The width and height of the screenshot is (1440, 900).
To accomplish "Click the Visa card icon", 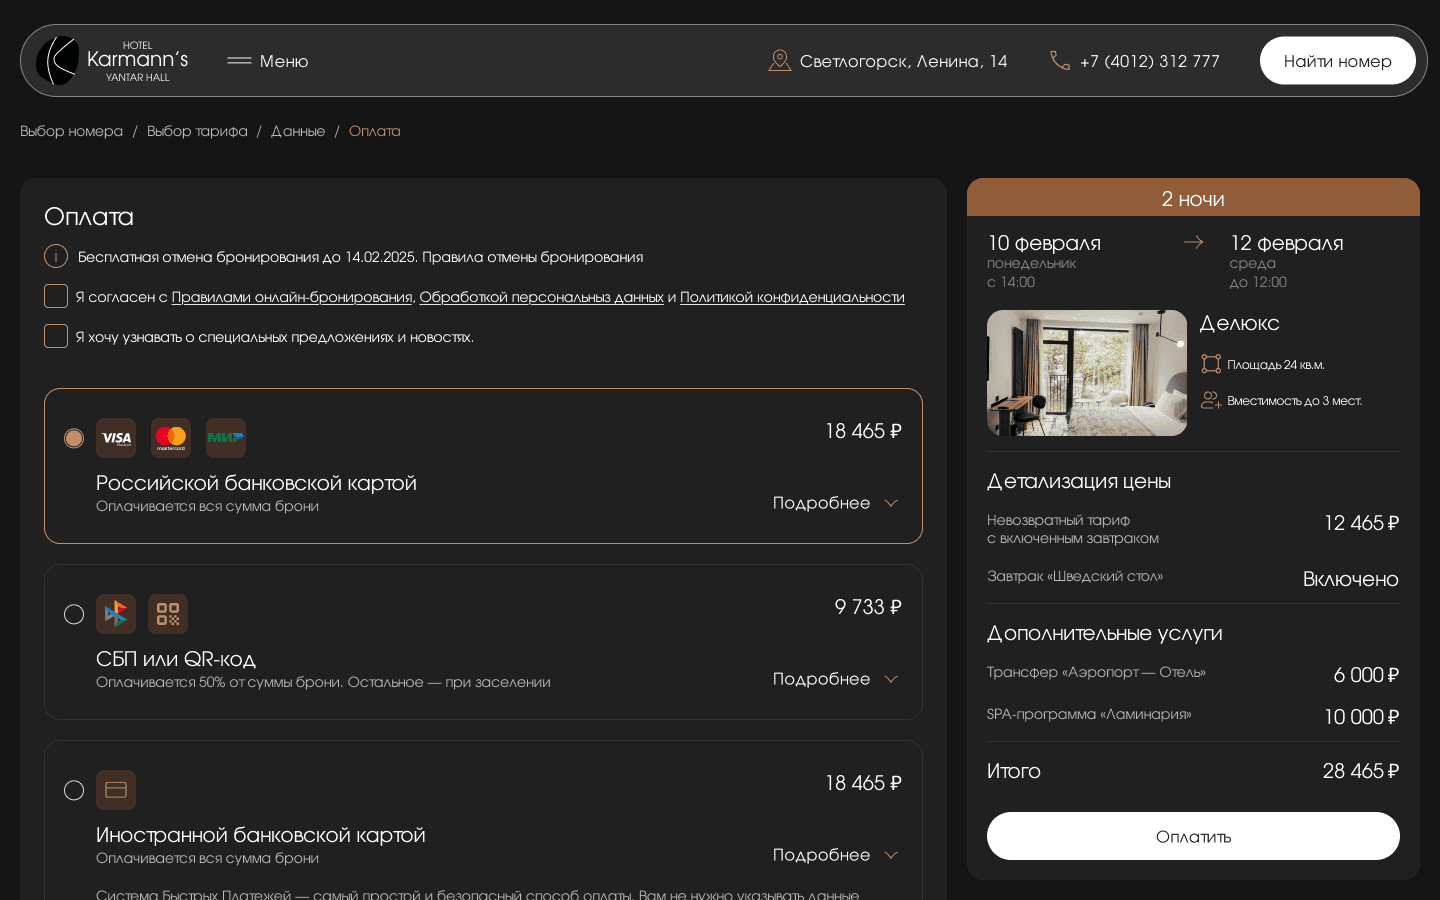I will (116, 438).
